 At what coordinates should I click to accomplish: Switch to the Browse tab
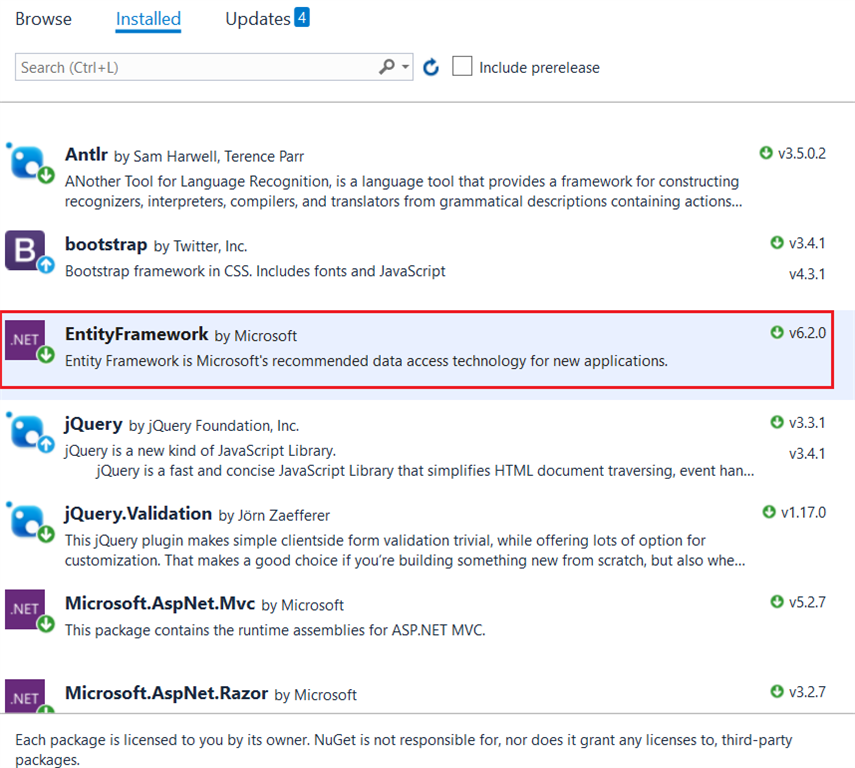point(43,19)
